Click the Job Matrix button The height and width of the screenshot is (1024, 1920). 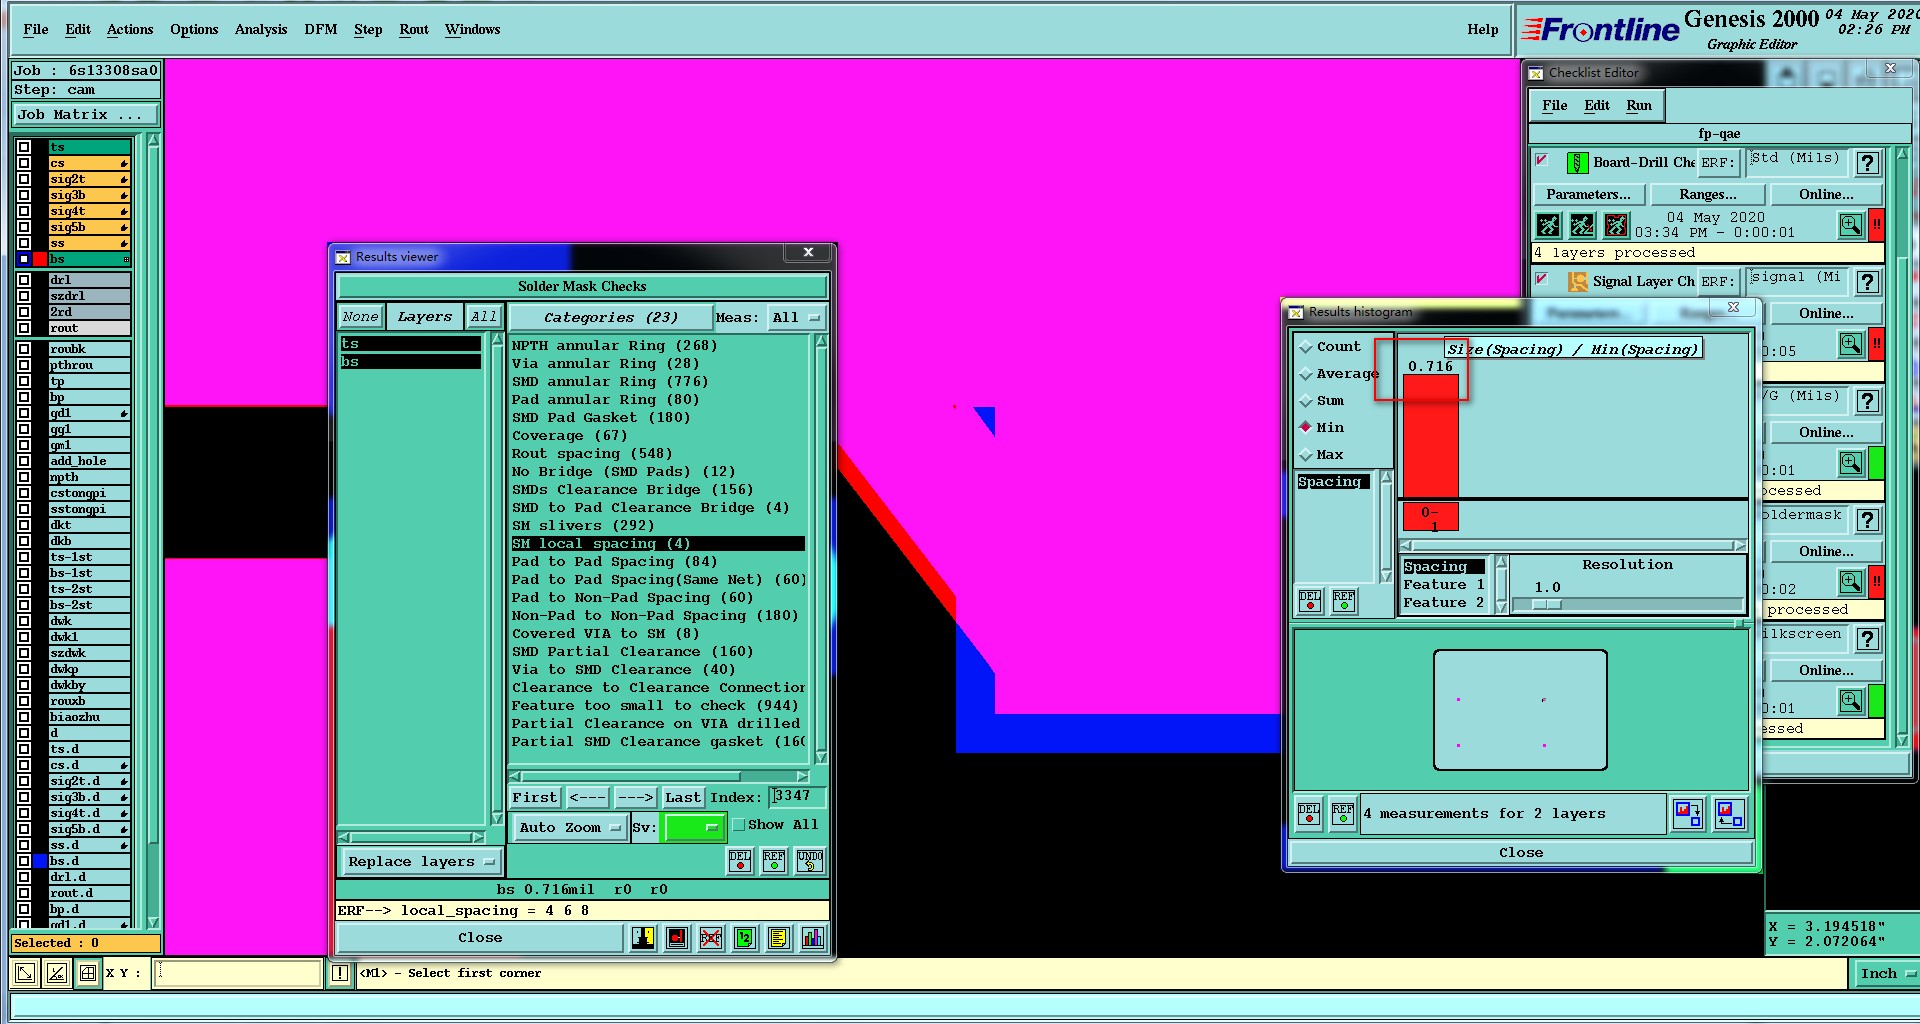click(x=85, y=115)
